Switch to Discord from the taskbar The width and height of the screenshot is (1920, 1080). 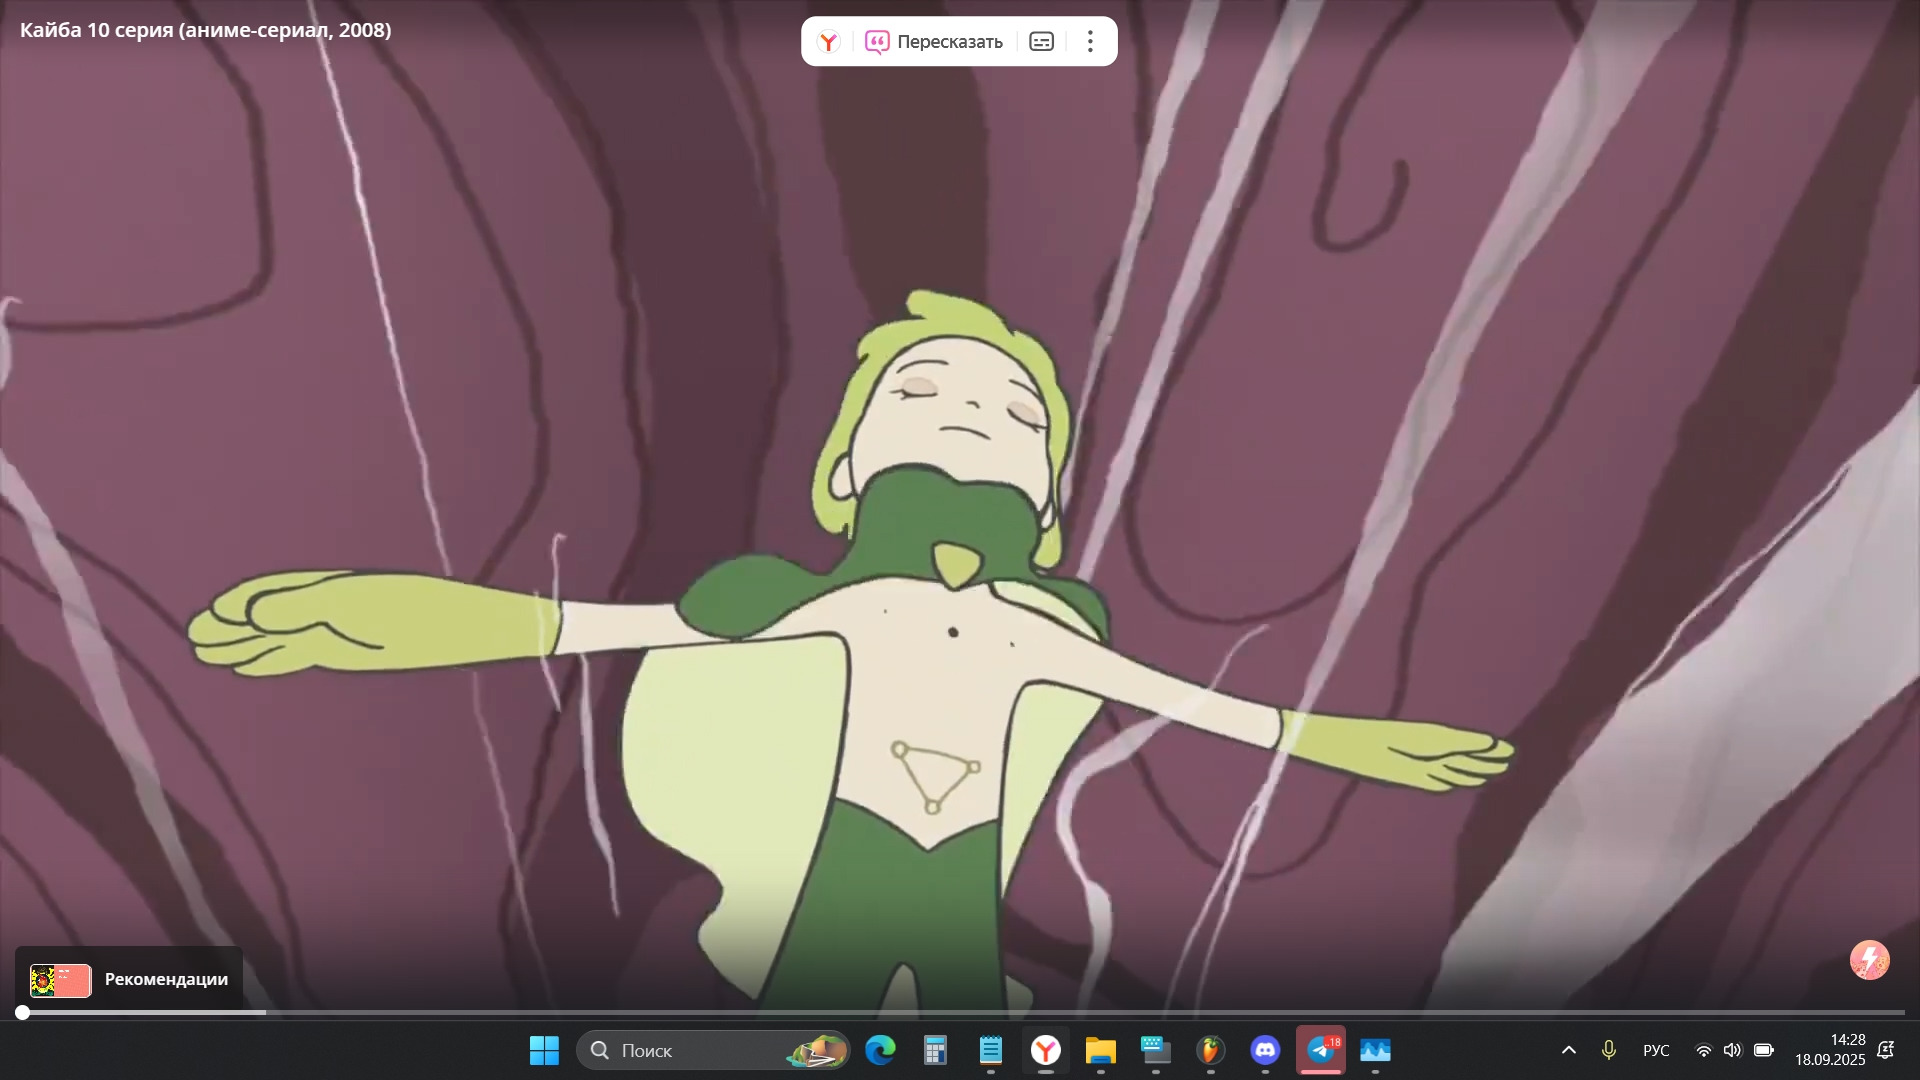[1265, 1051]
